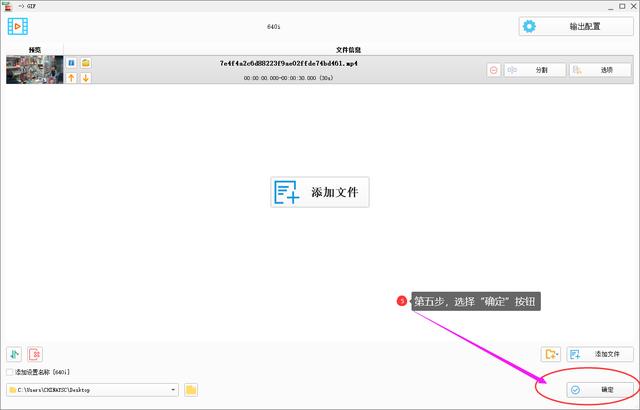Open the file's folder icon in row
640x410 pixels.
pyautogui.click(x=86, y=63)
